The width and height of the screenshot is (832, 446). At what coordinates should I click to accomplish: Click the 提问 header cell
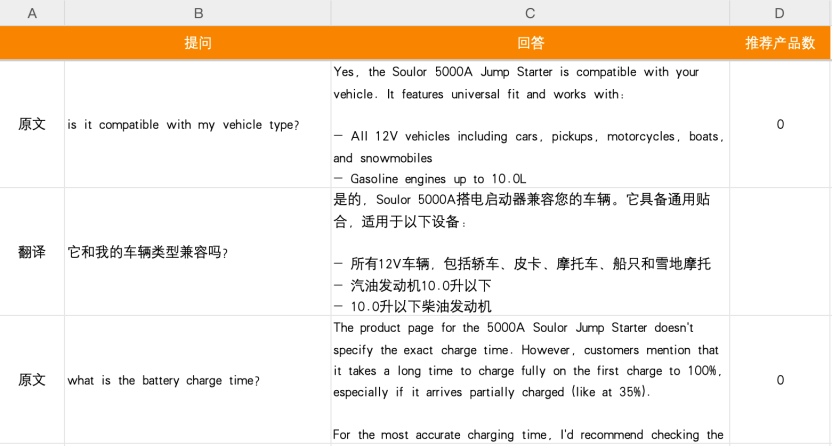[x=198, y=43]
